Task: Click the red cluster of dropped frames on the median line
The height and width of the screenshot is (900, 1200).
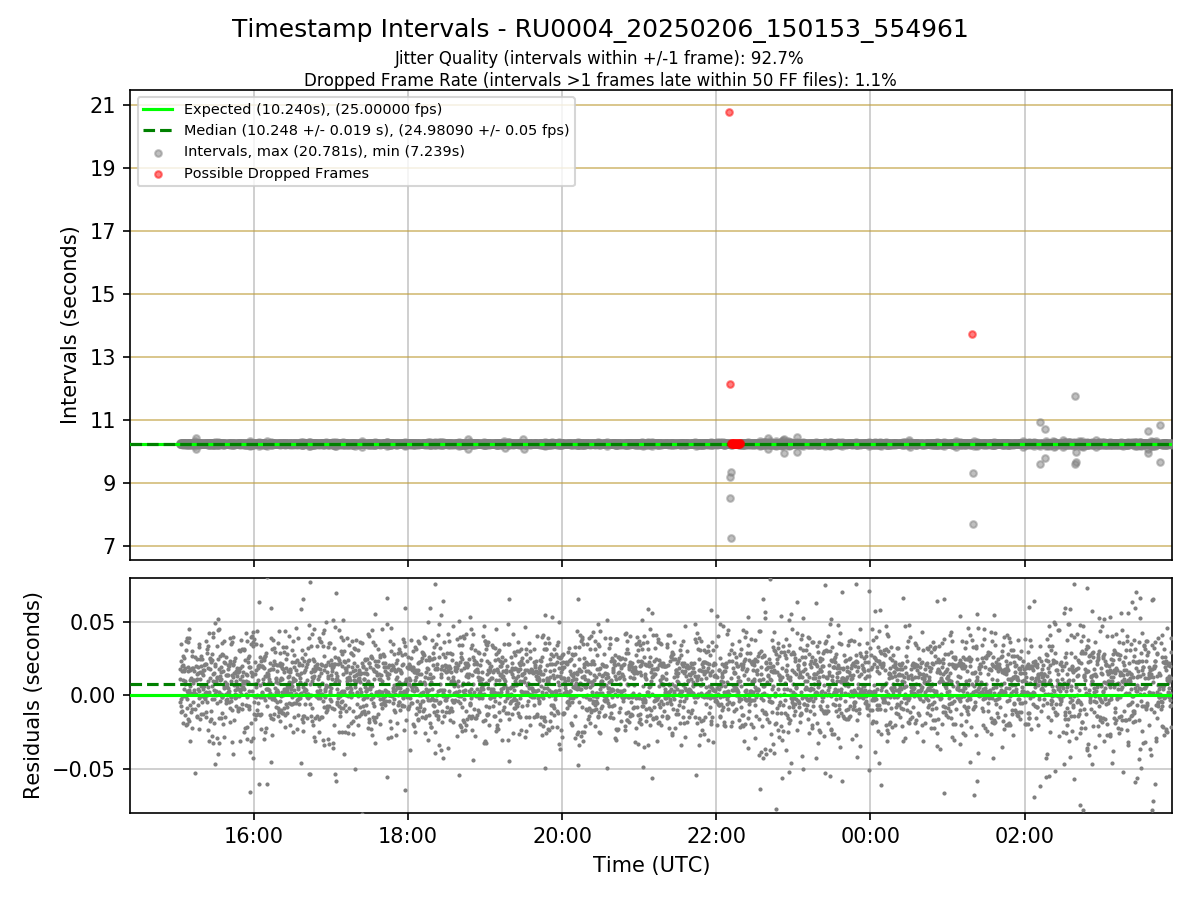Action: click(x=735, y=444)
